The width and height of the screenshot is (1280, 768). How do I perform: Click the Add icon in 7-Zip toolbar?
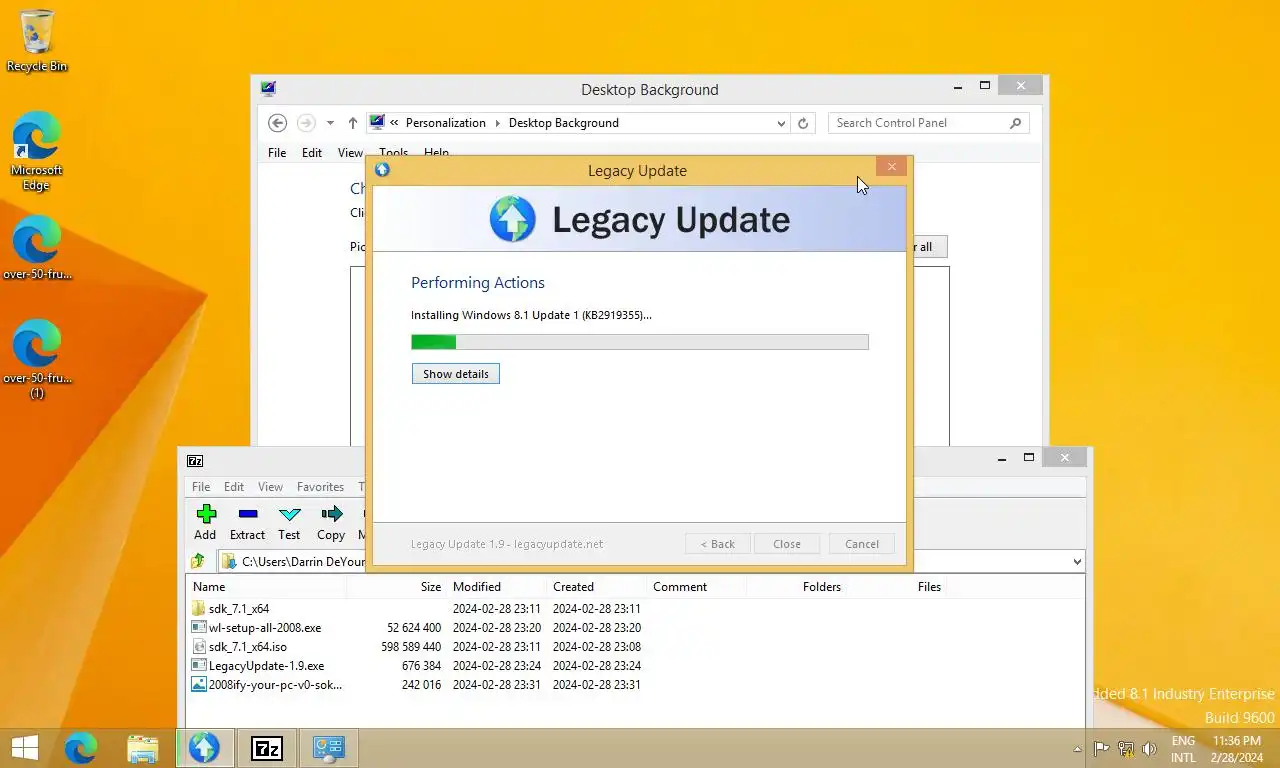click(206, 514)
